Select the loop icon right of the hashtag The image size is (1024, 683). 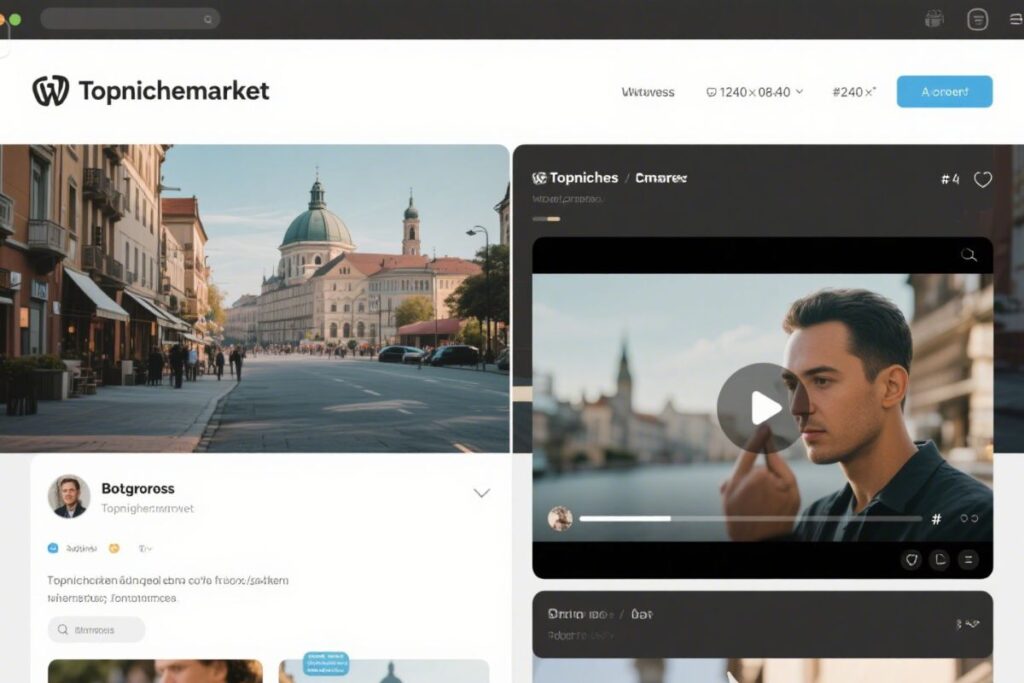[967, 518]
